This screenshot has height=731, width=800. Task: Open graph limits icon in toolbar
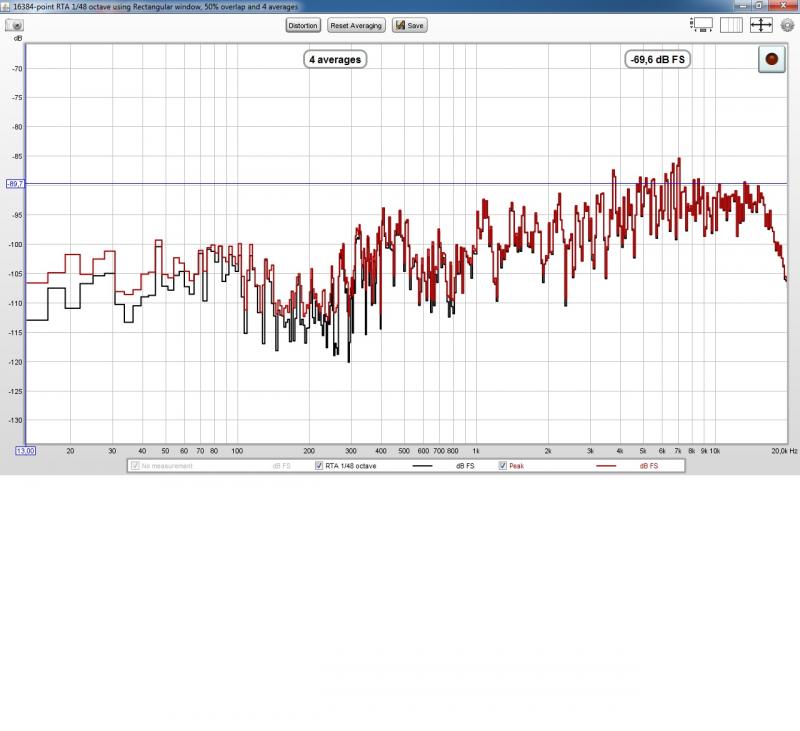click(x=701, y=25)
